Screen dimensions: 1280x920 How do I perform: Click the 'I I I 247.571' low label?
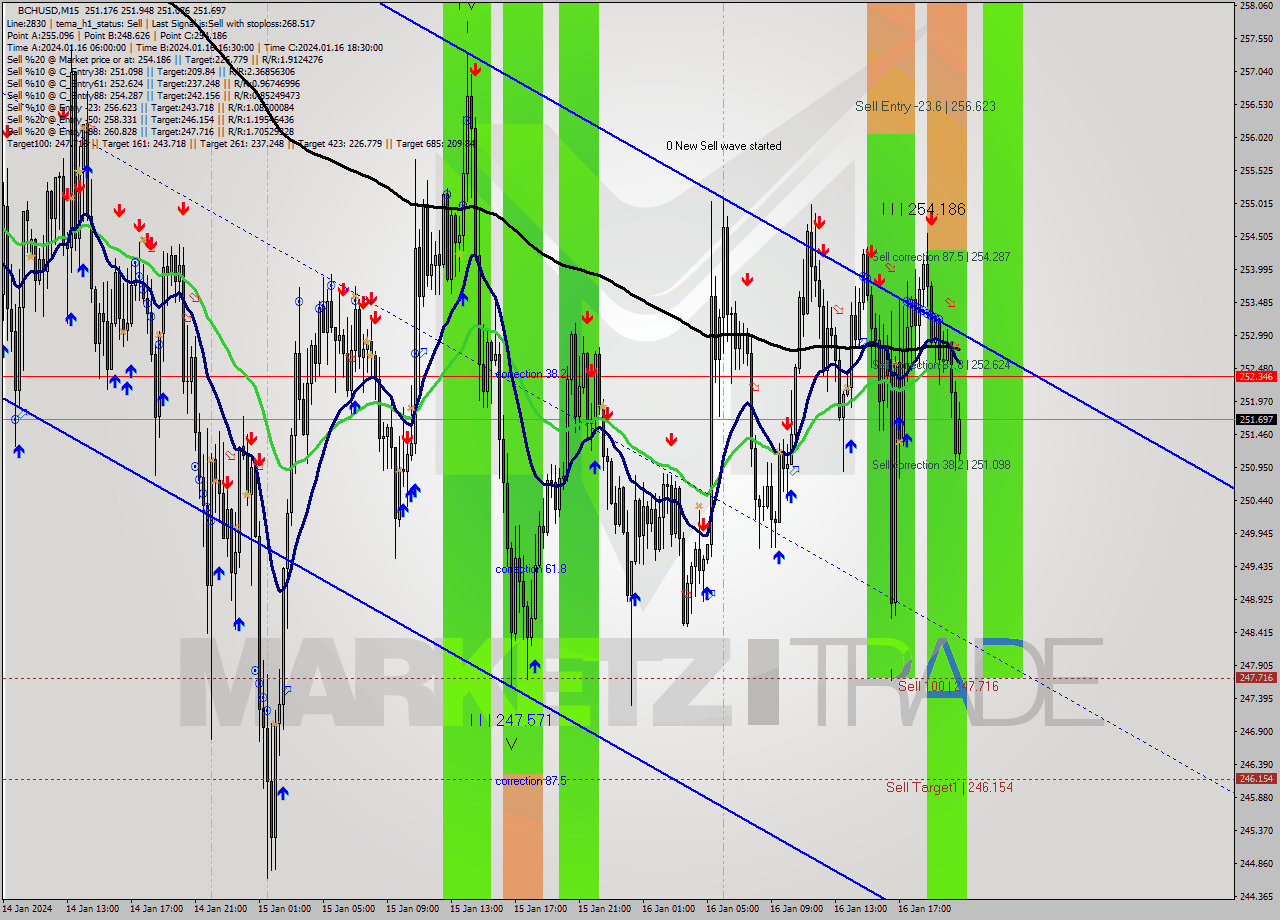click(510, 720)
